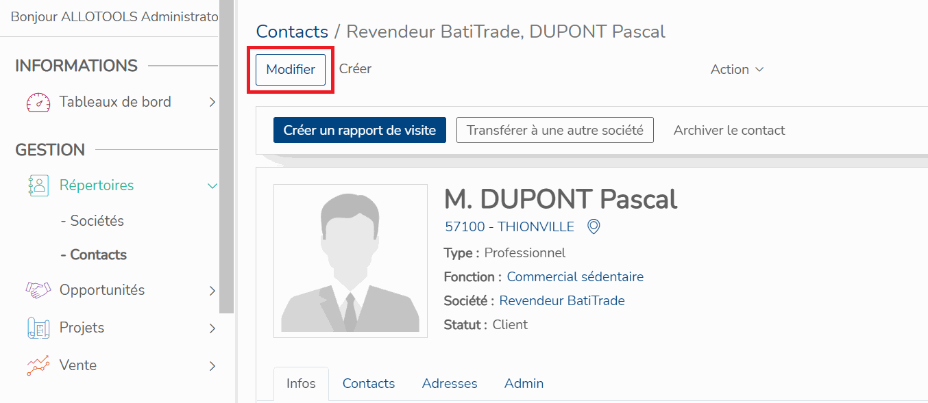The width and height of the screenshot is (928, 403).
Task: Expand the Opportunités menu chevron
Action: [212, 291]
